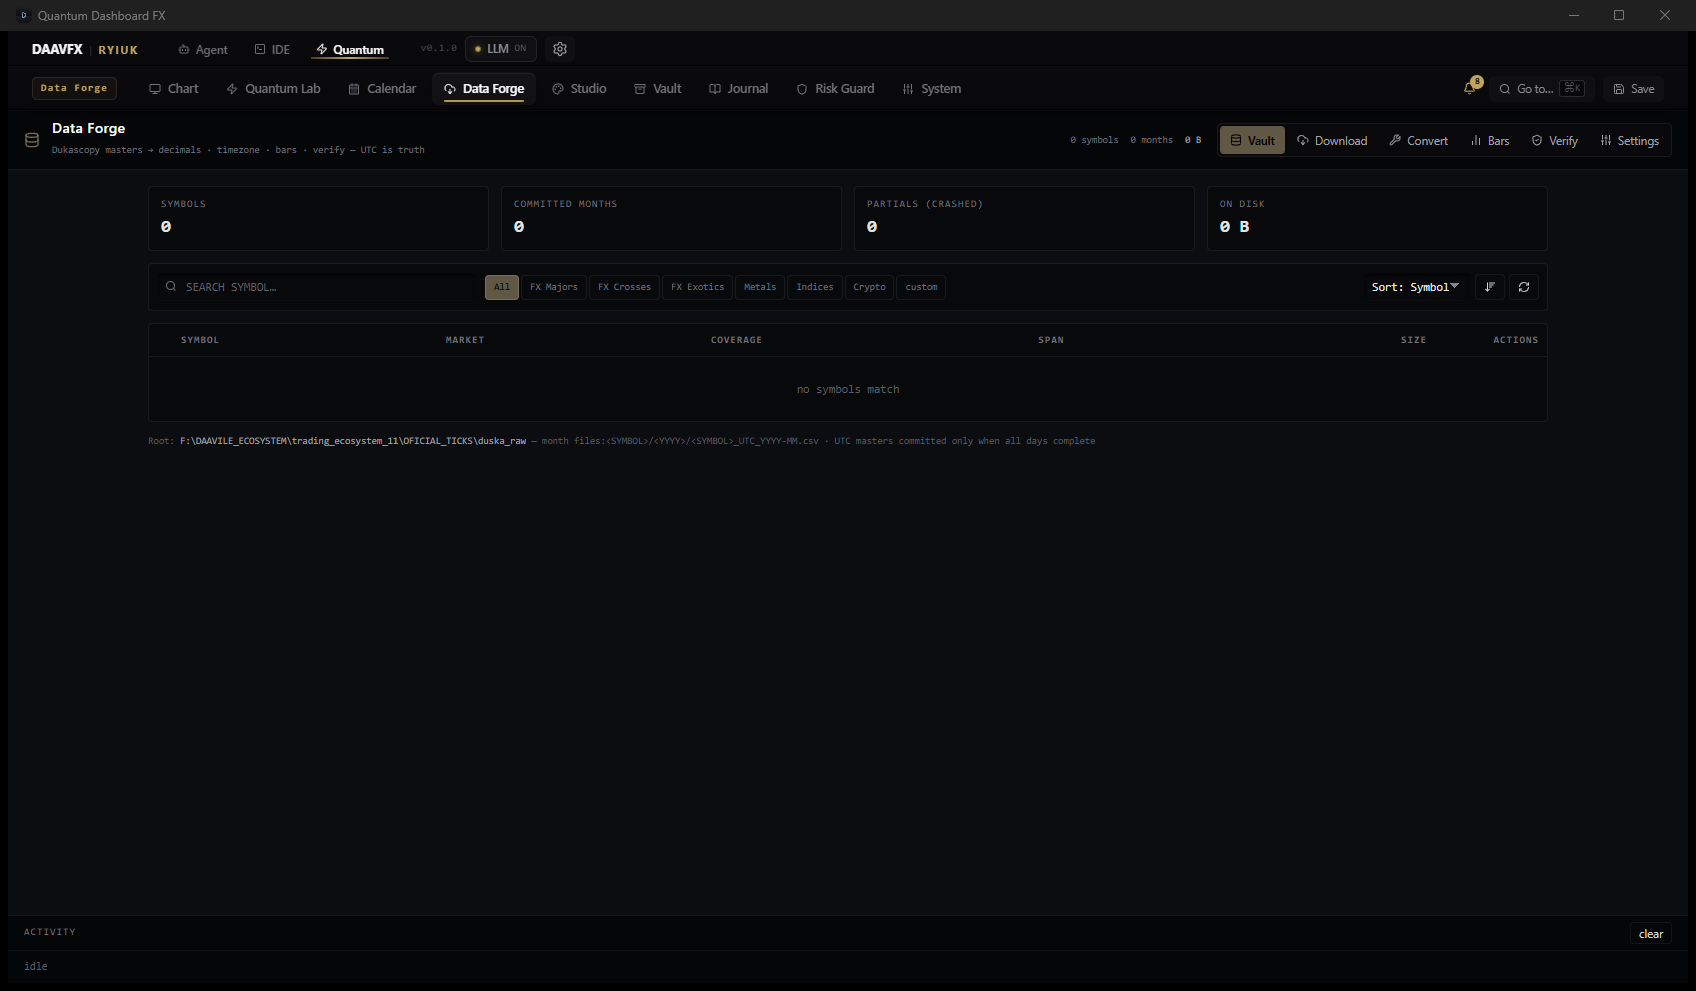
Task: Open the Bars view
Action: (x=1490, y=141)
